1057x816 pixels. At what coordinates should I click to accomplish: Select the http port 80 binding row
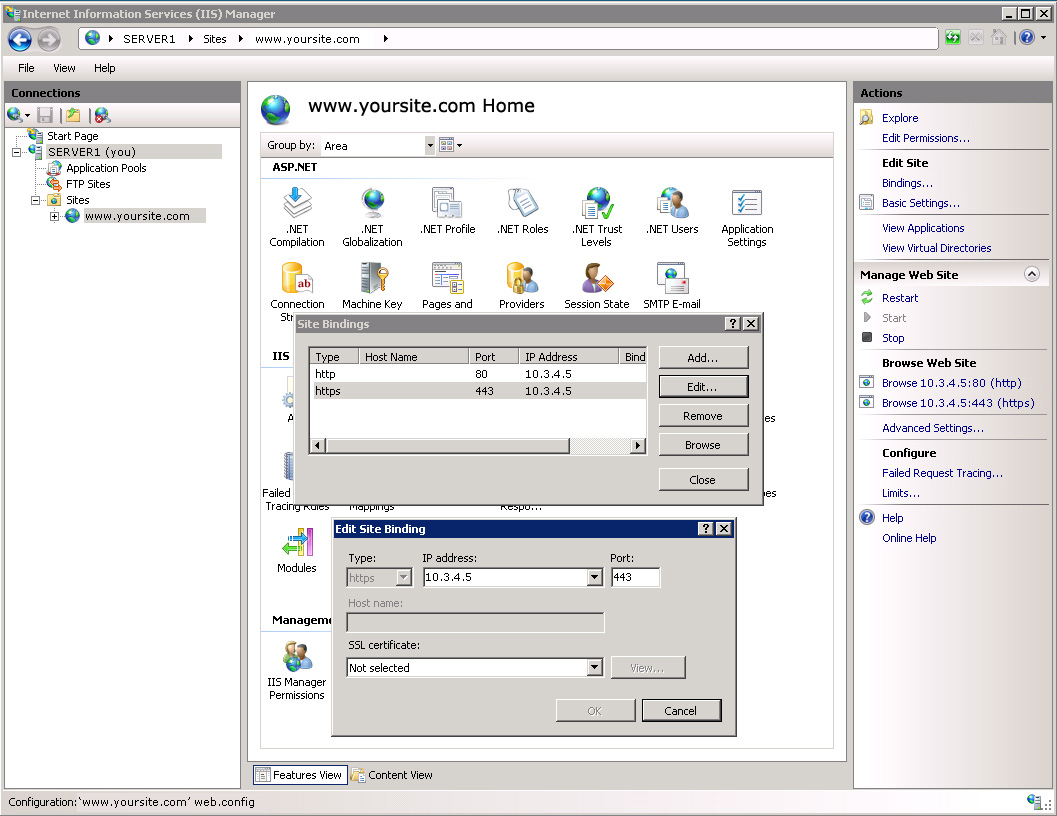click(x=478, y=374)
